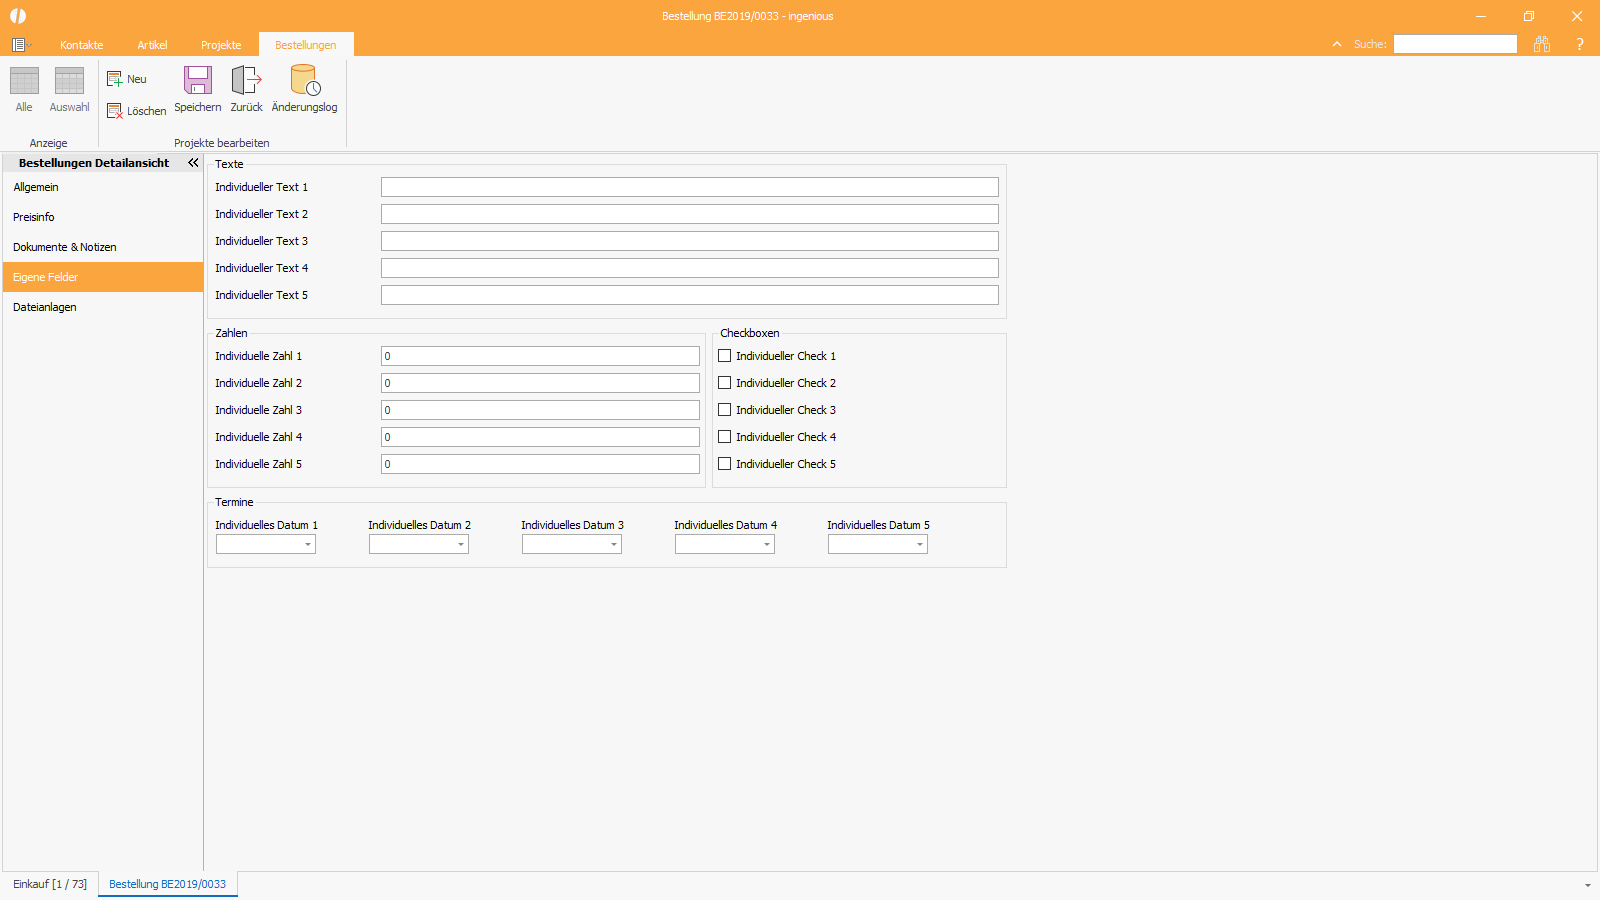Click Individuelle Zahl 4 field
The height and width of the screenshot is (900, 1600).
tap(540, 437)
